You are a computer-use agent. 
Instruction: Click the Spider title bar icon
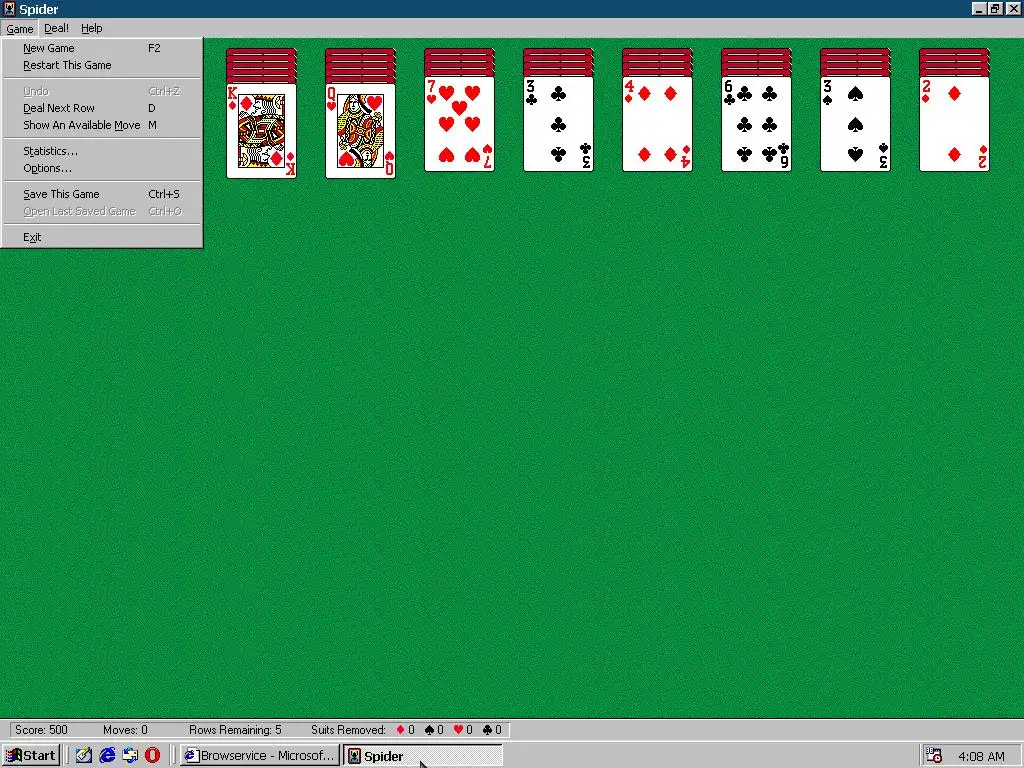tap(10, 9)
